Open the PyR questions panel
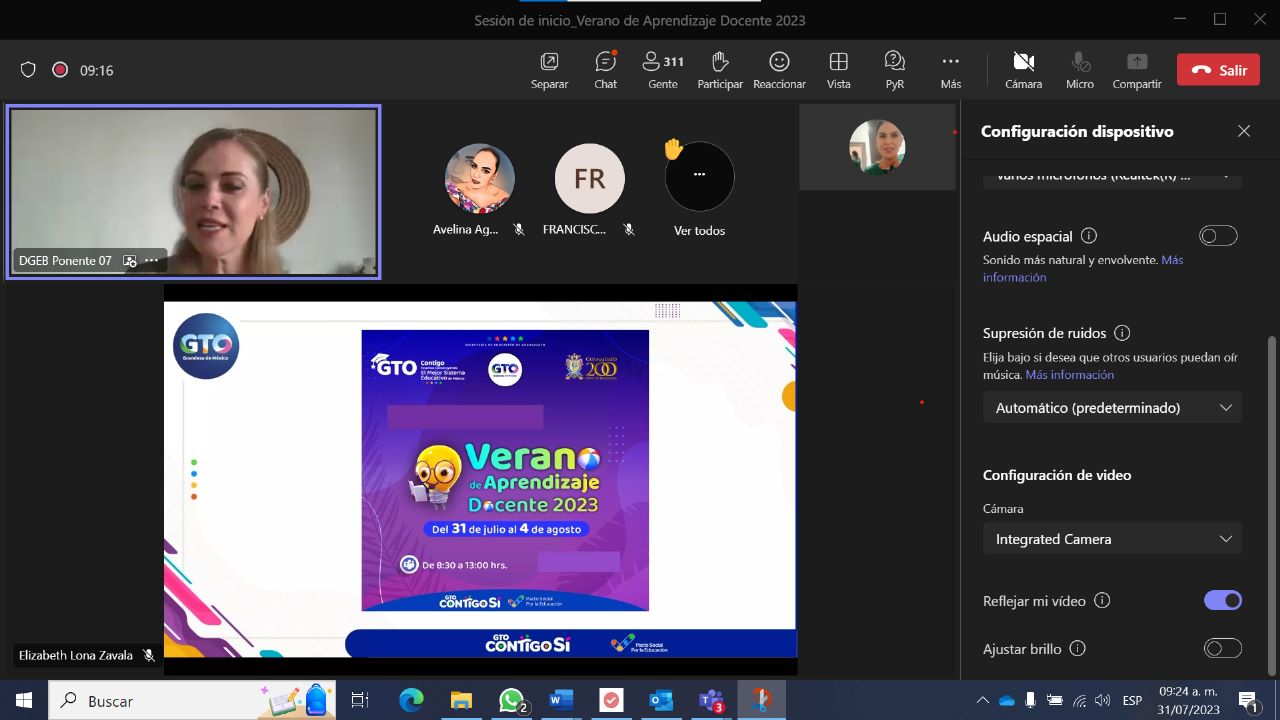This screenshot has width=1280, height=720. pos(894,68)
